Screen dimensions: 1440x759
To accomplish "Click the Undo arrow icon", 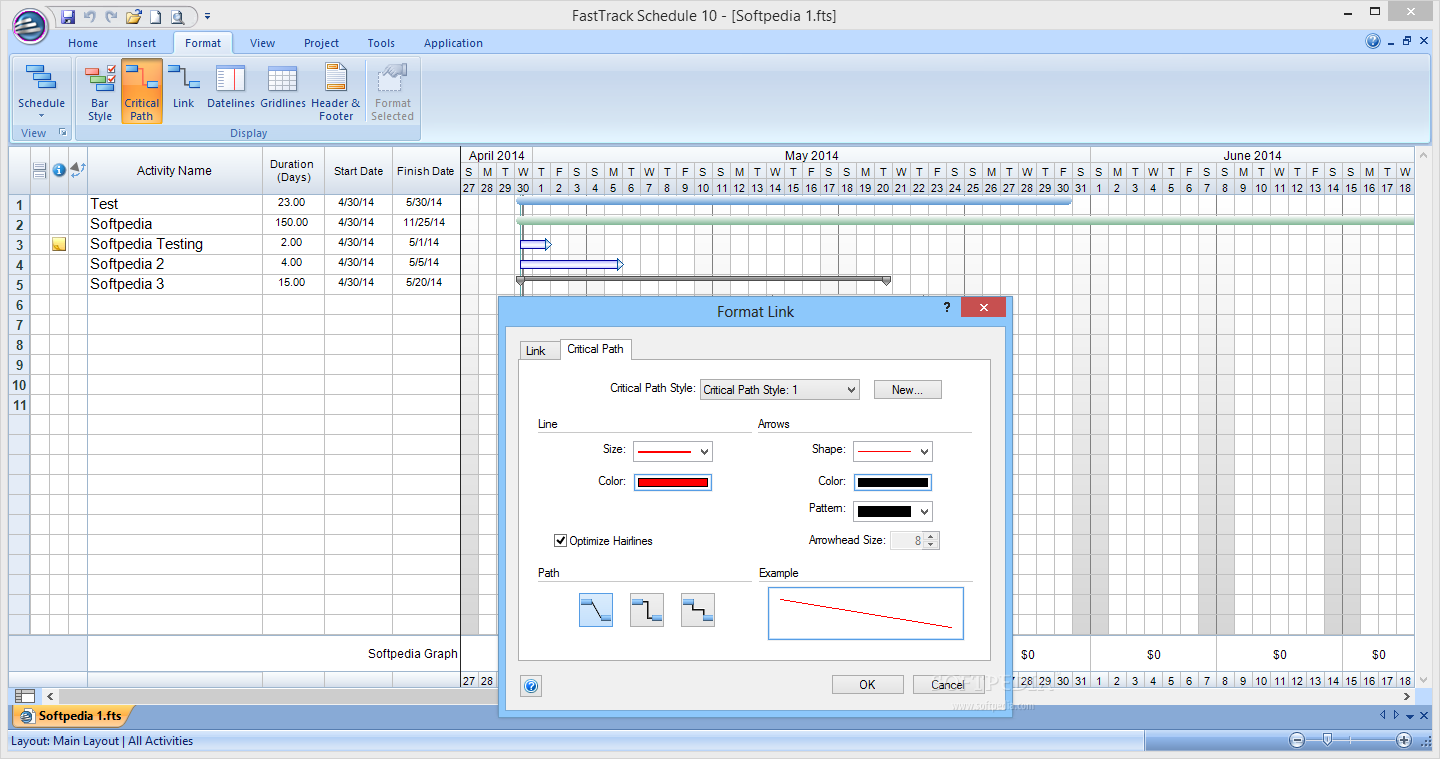I will 90,16.
